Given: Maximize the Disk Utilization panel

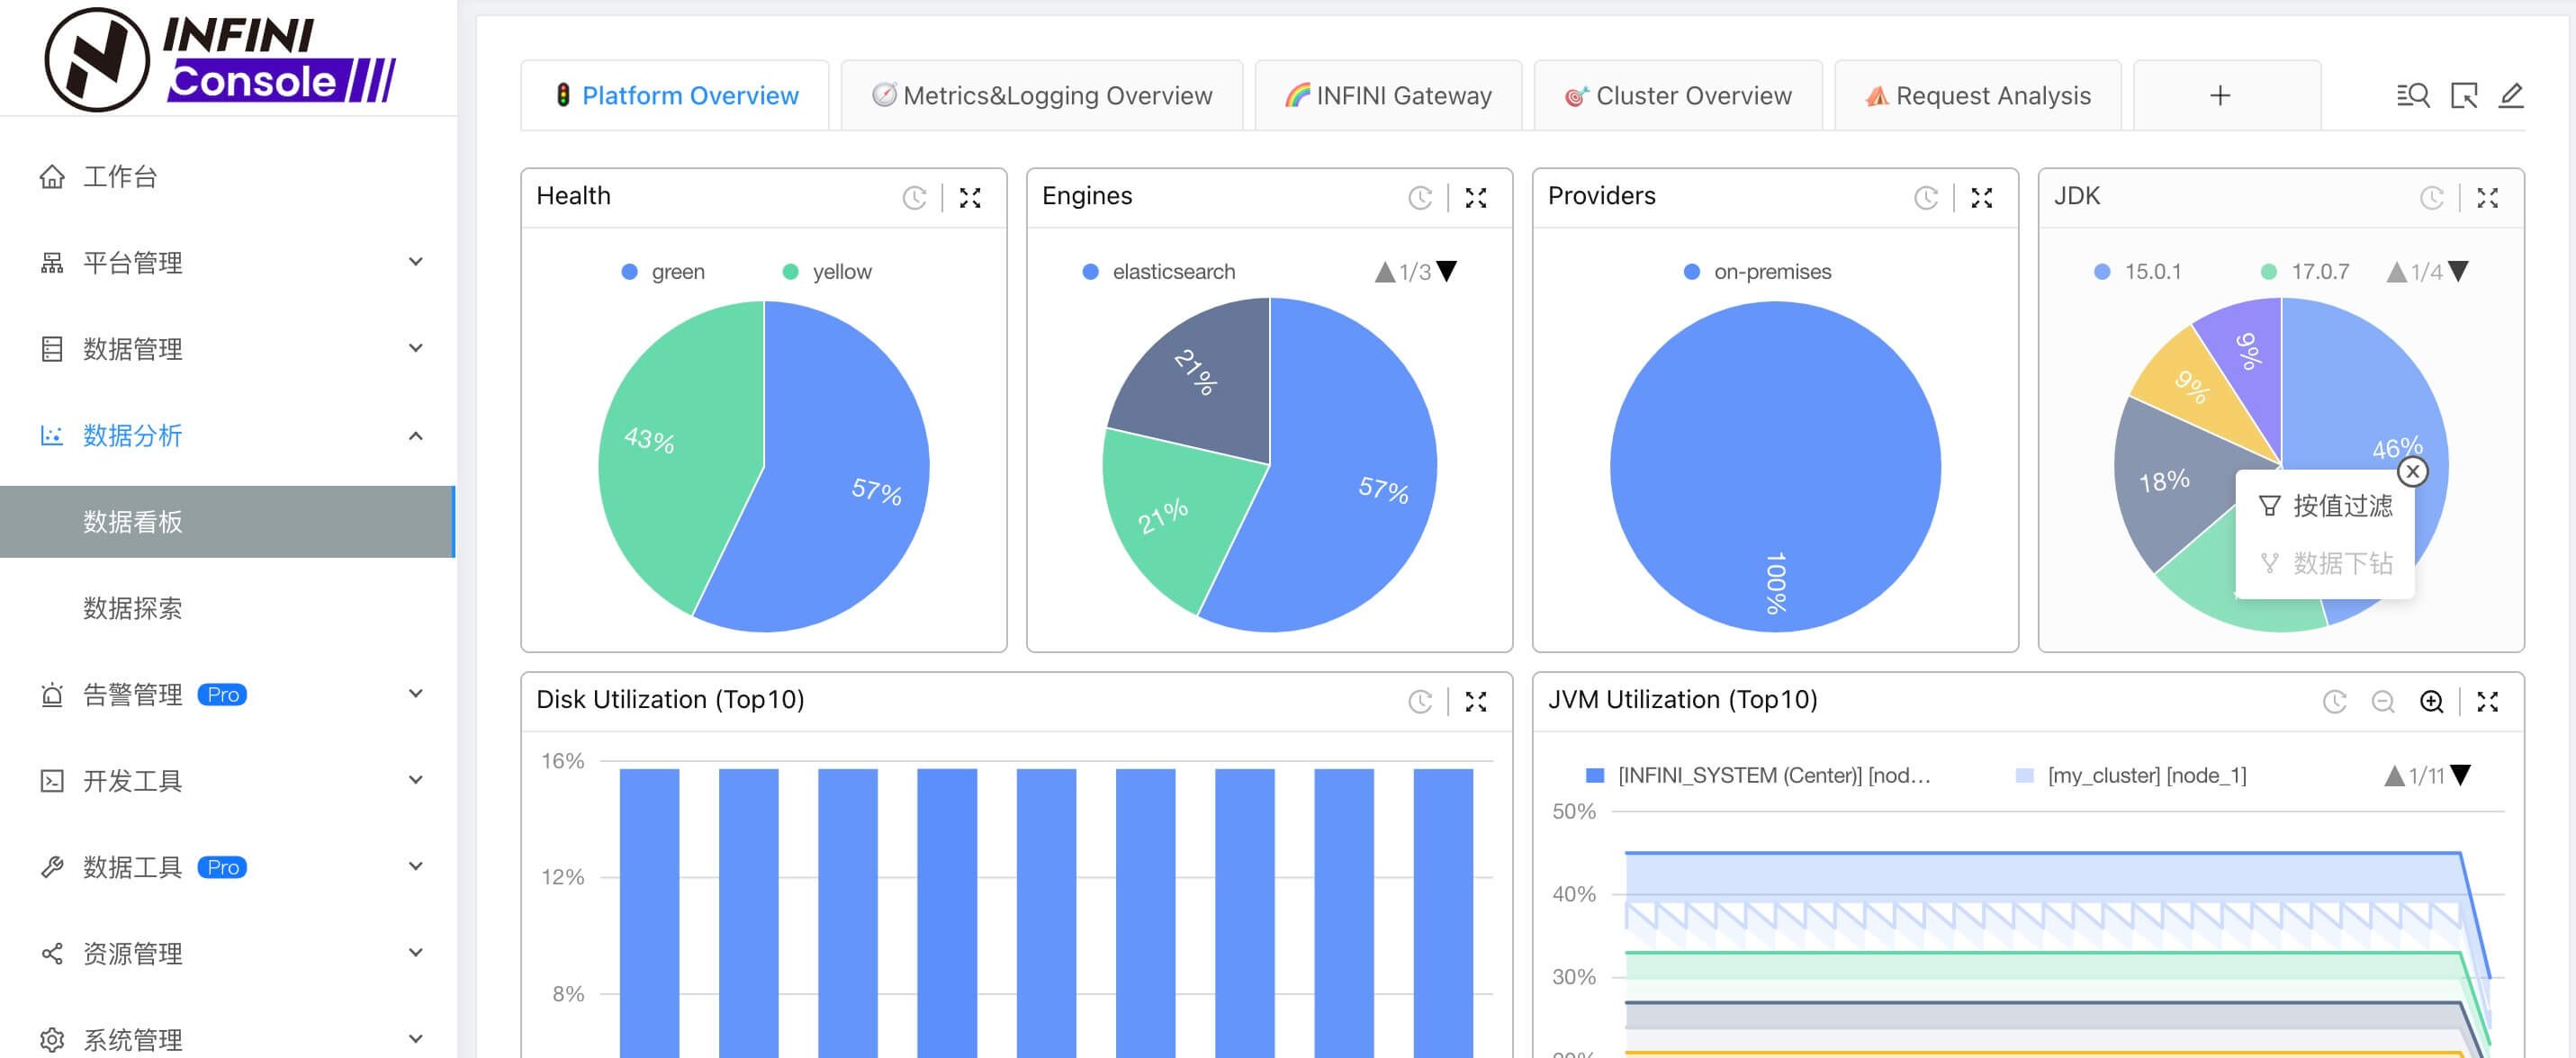Looking at the screenshot, I should pos(1476,702).
